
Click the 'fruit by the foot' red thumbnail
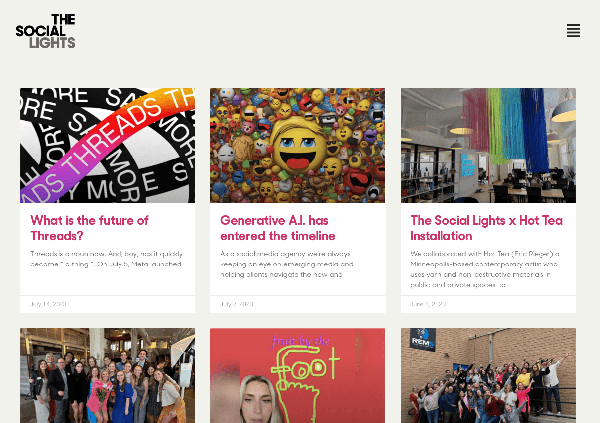coord(297,376)
